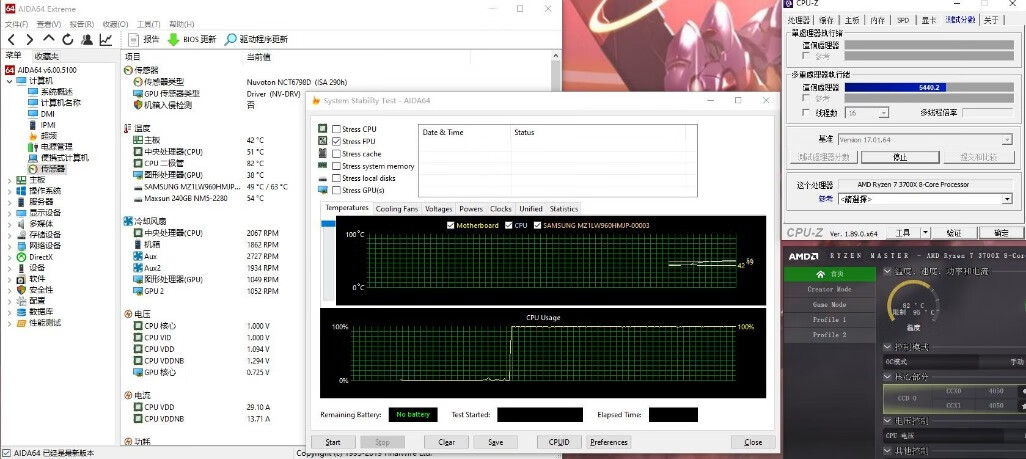Click Start button in Stability Test
Image resolution: width=1026 pixels, height=459 pixels.
click(333, 442)
